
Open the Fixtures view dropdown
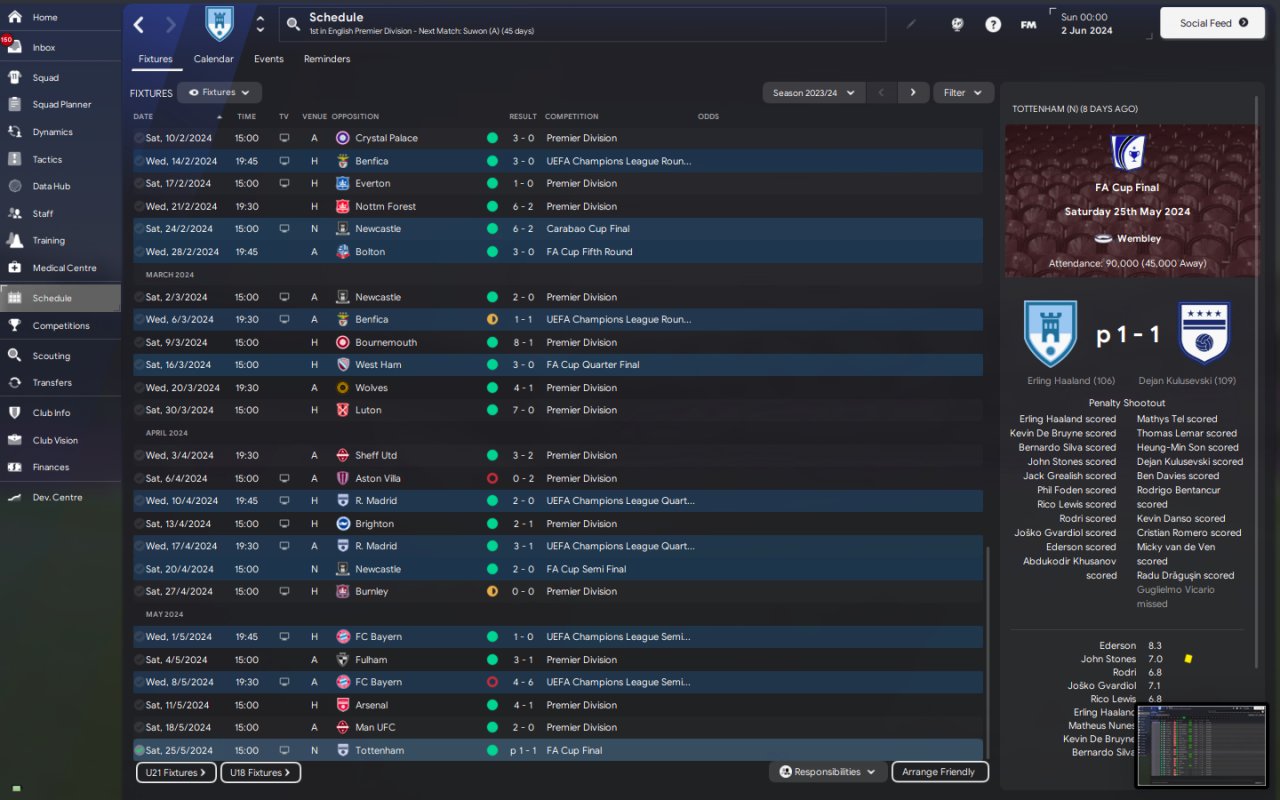219,92
